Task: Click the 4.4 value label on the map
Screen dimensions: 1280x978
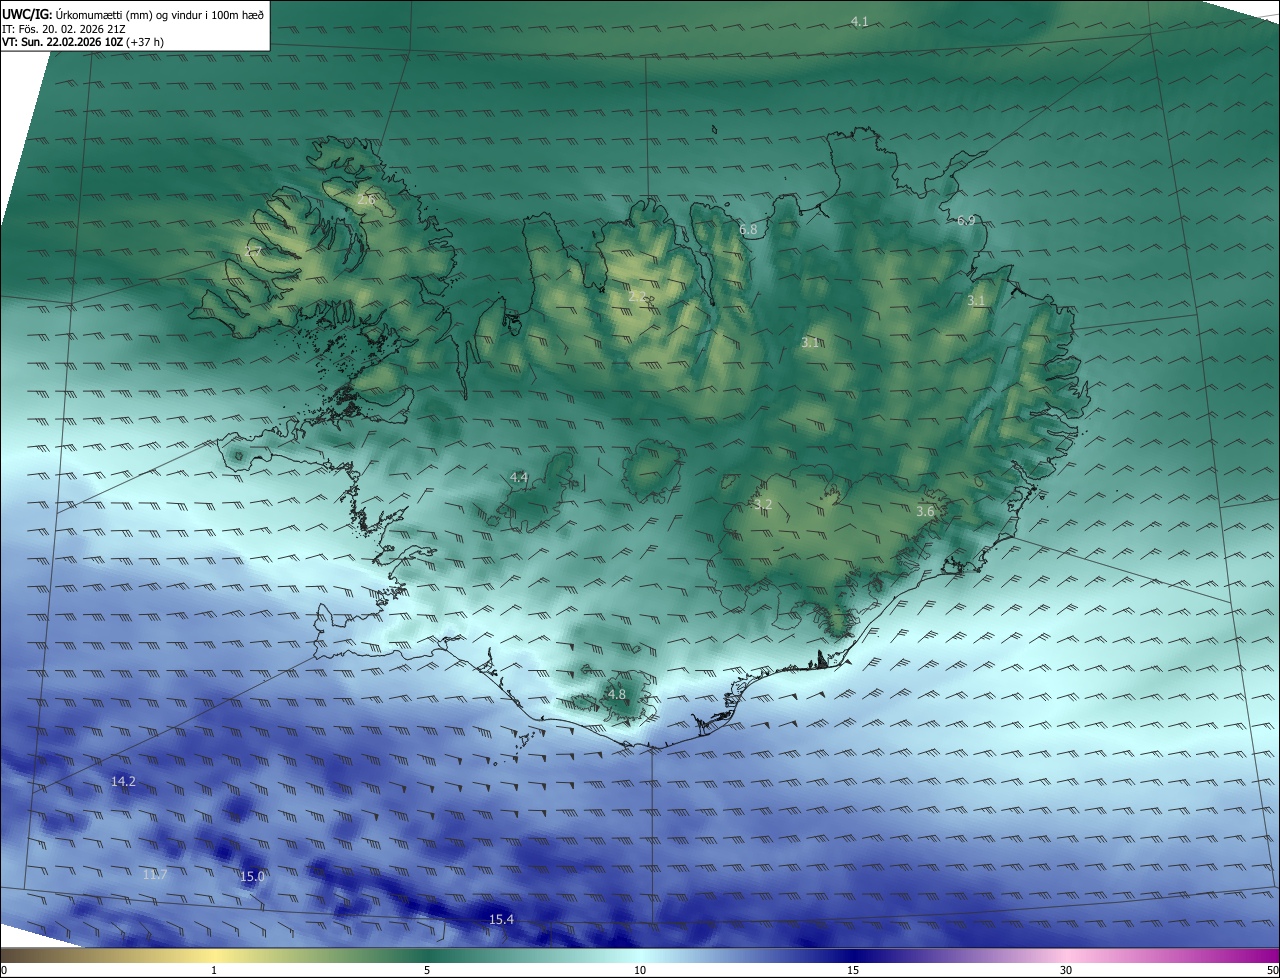Action: point(519,478)
